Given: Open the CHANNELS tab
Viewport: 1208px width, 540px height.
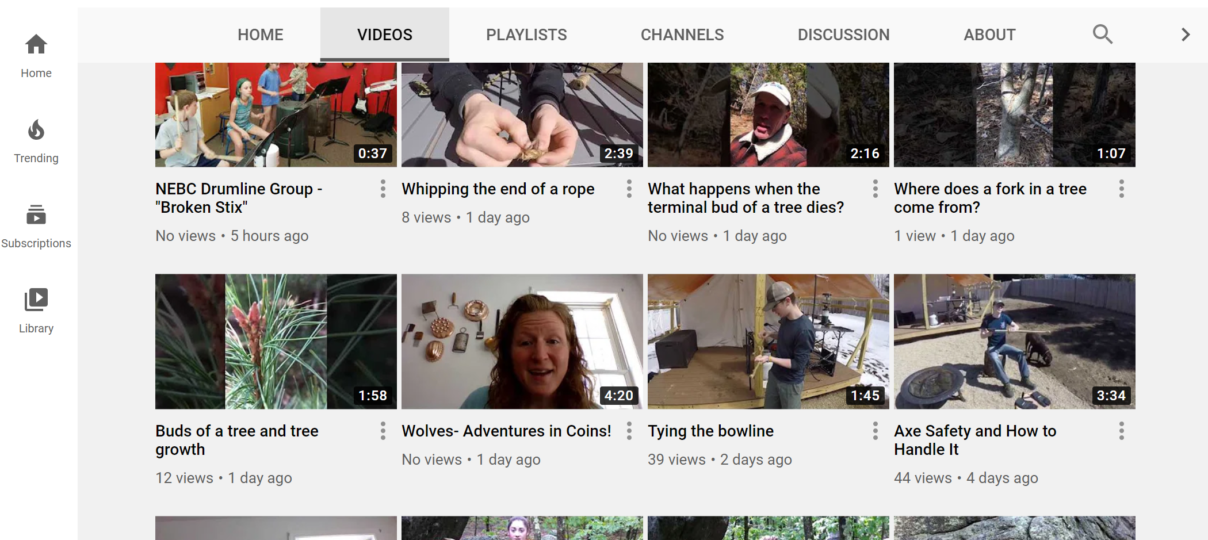Looking at the screenshot, I should [x=682, y=34].
